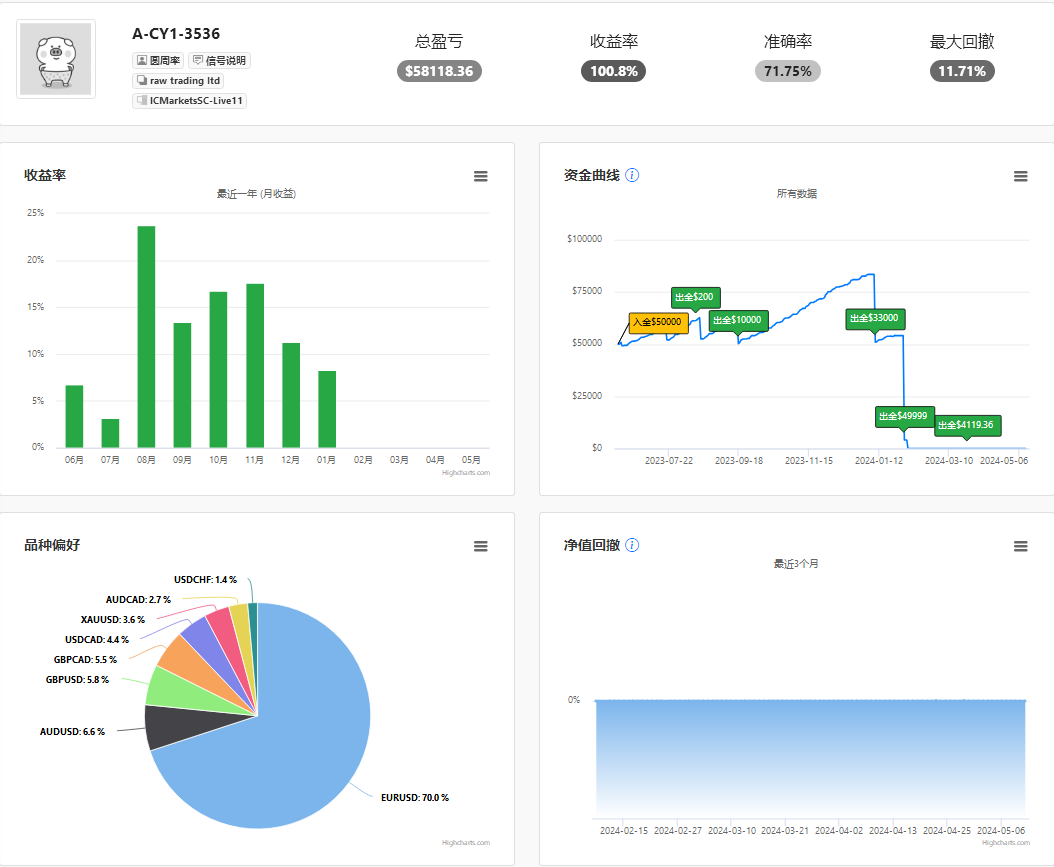1054x867 pixels.
Task: Open the 品种偏好 chart hamburger menu
Action: (481, 546)
